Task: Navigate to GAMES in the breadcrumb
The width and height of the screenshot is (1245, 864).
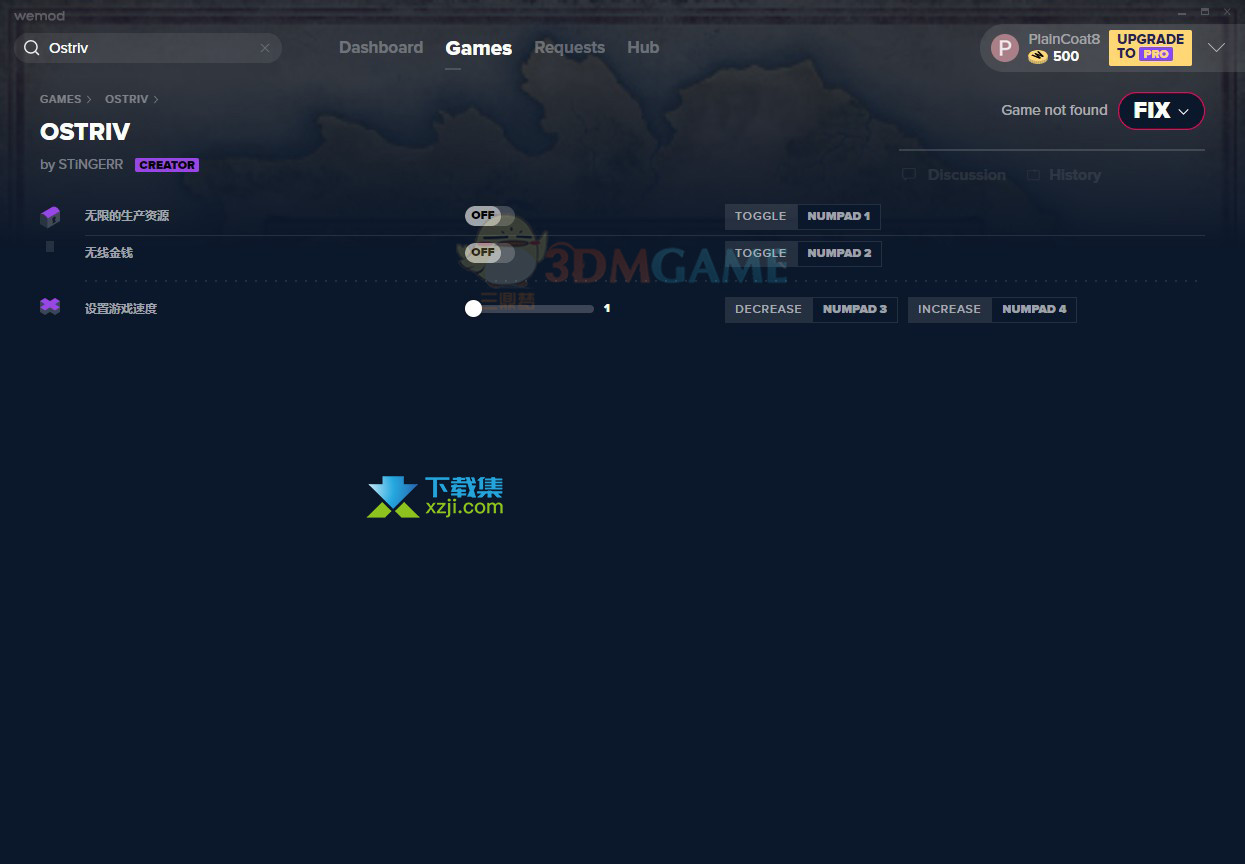Action: click(x=60, y=99)
